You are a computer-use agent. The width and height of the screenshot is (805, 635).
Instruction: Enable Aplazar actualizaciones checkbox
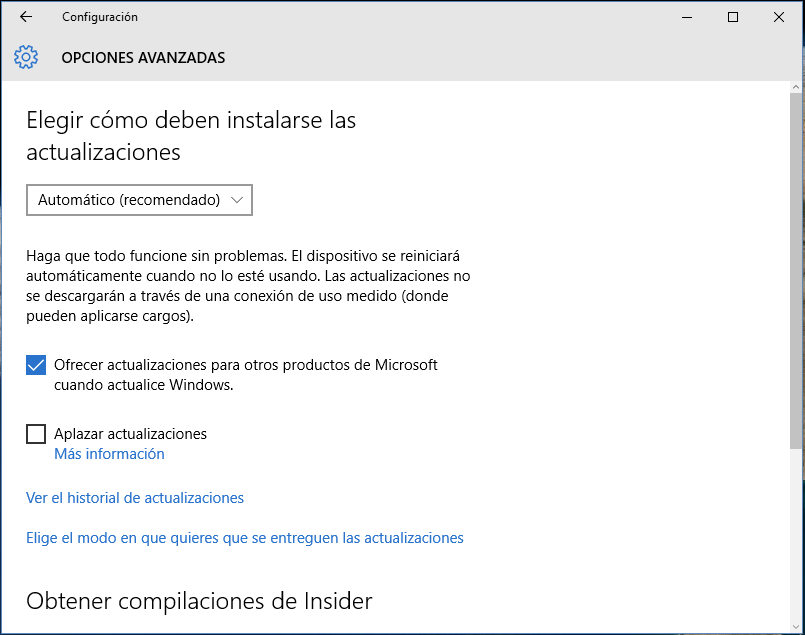pyautogui.click(x=36, y=434)
